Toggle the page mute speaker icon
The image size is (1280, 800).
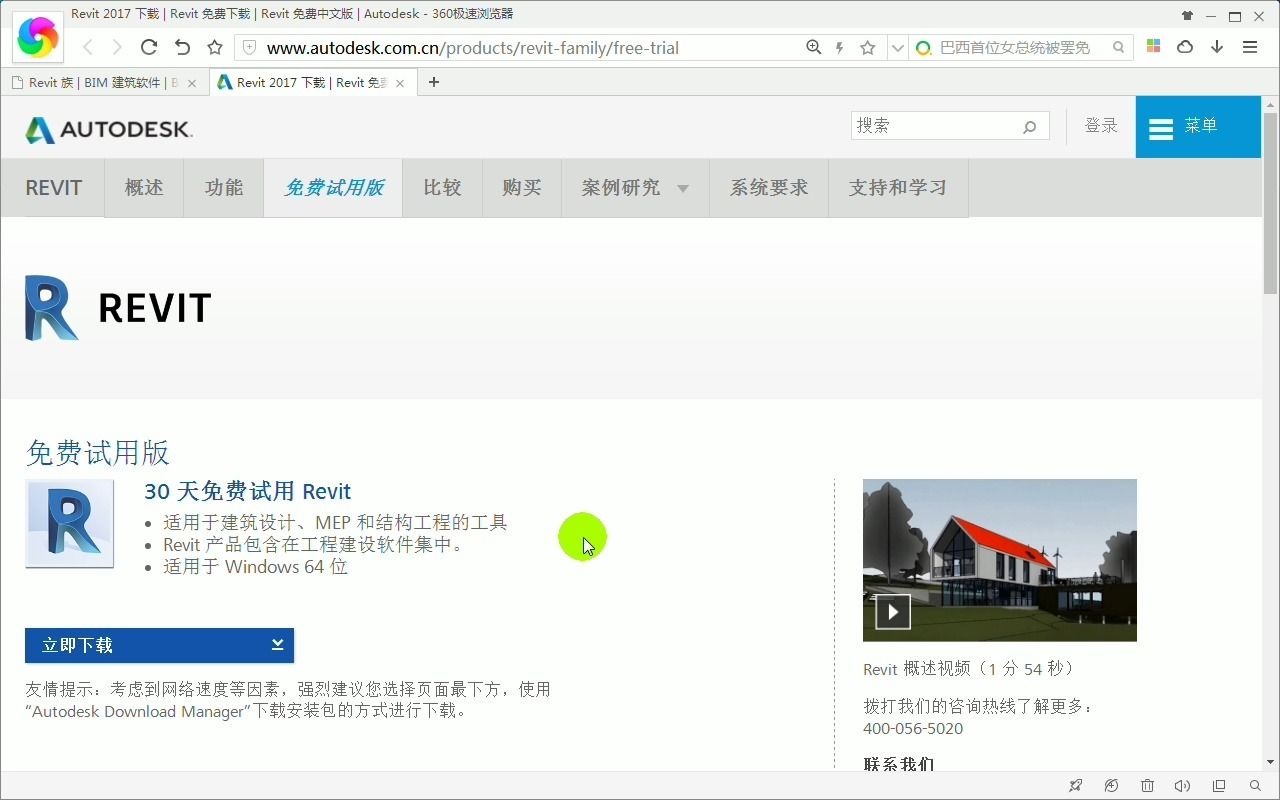pos(1182,786)
